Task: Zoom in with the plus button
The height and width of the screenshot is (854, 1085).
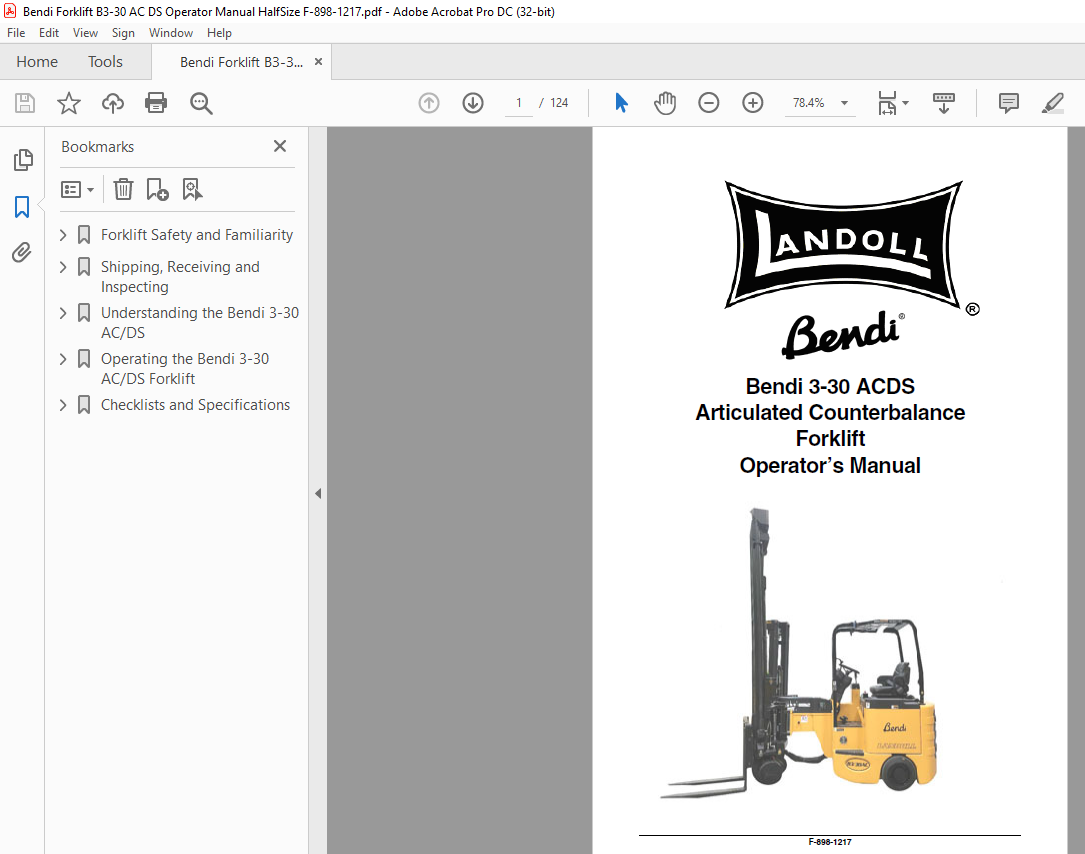Action: click(x=753, y=103)
